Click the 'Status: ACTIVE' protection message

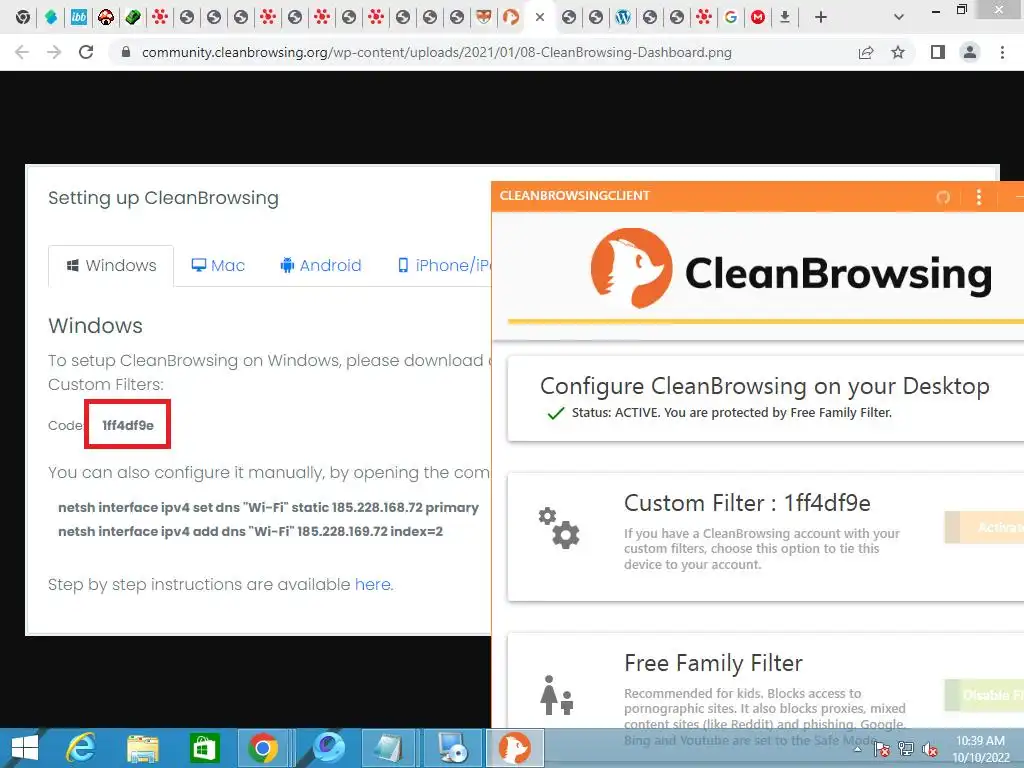click(x=731, y=413)
